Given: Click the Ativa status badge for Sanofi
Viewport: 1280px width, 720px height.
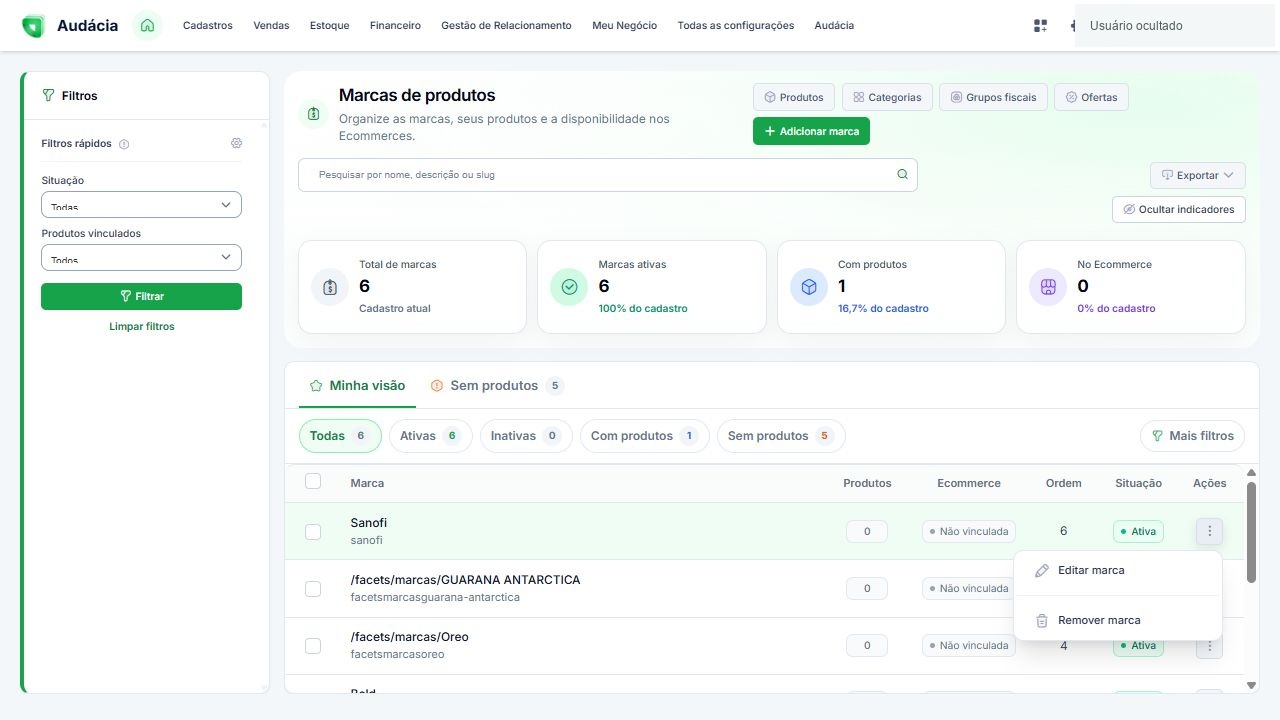Looking at the screenshot, I should click(x=1138, y=532).
